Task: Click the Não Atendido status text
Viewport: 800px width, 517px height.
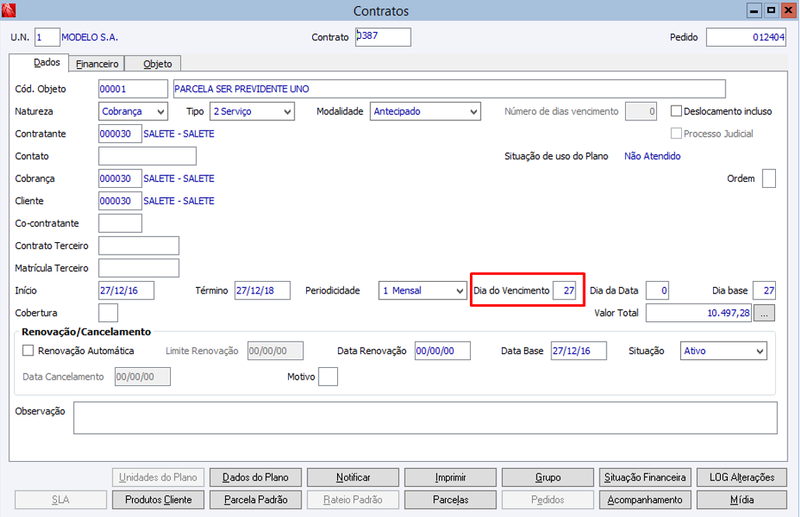Action: 652,156
